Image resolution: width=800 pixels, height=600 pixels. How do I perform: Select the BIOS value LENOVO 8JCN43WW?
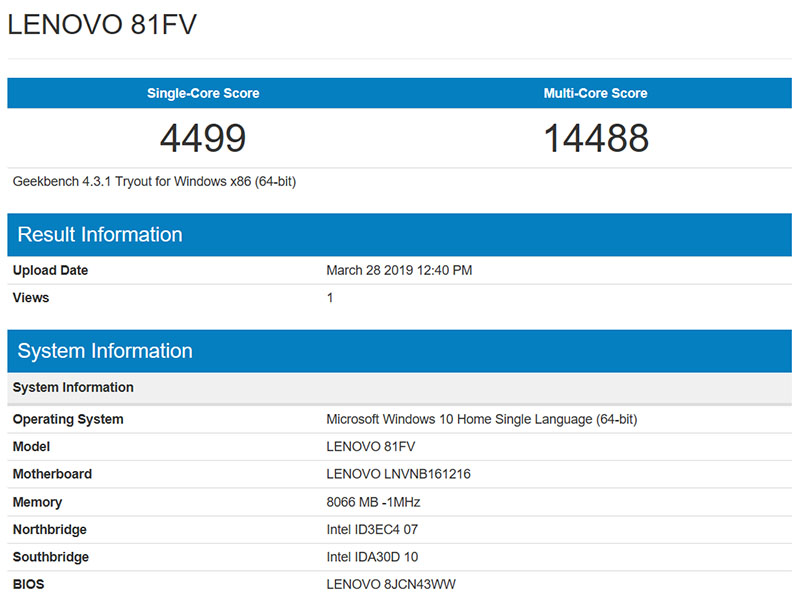pos(386,583)
